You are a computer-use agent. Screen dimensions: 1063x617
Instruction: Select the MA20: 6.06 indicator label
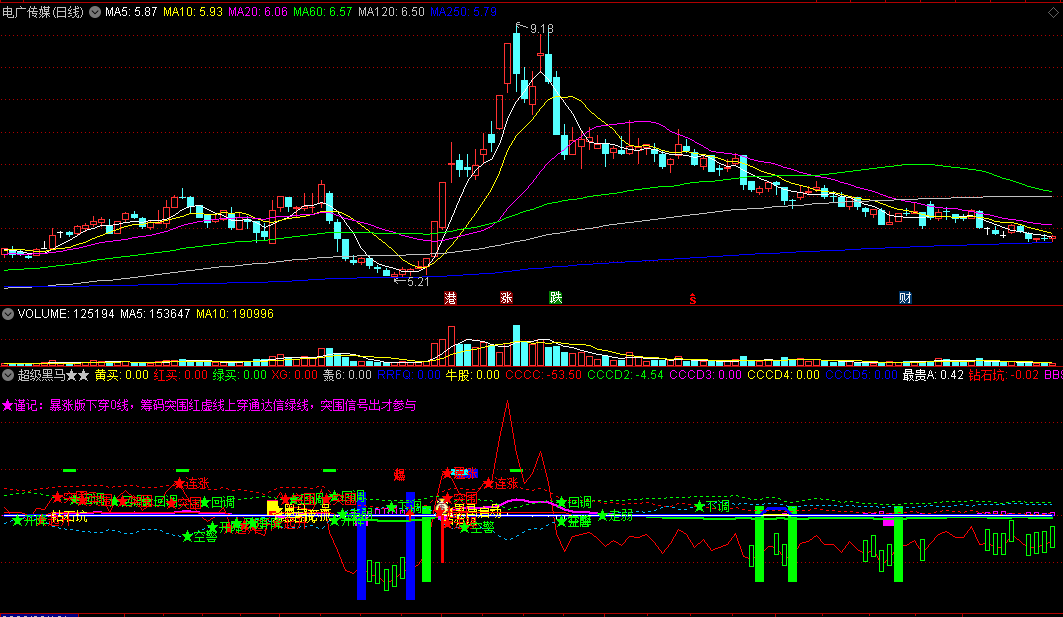click(x=258, y=12)
